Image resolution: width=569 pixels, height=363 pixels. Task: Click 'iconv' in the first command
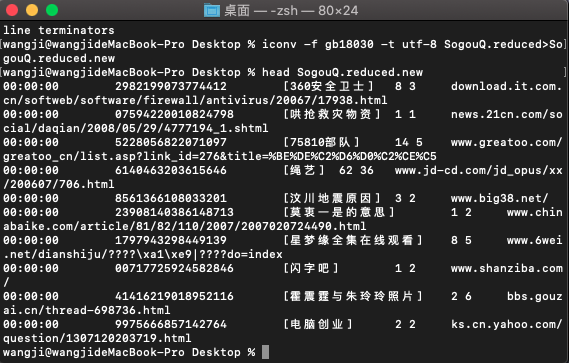tap(279, 44)
